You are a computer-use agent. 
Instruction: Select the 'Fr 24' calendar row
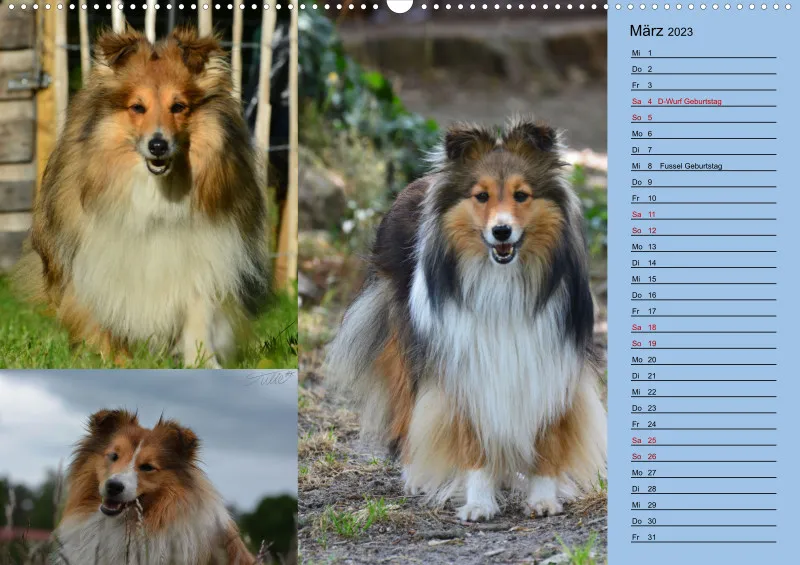tap(703, 425)
